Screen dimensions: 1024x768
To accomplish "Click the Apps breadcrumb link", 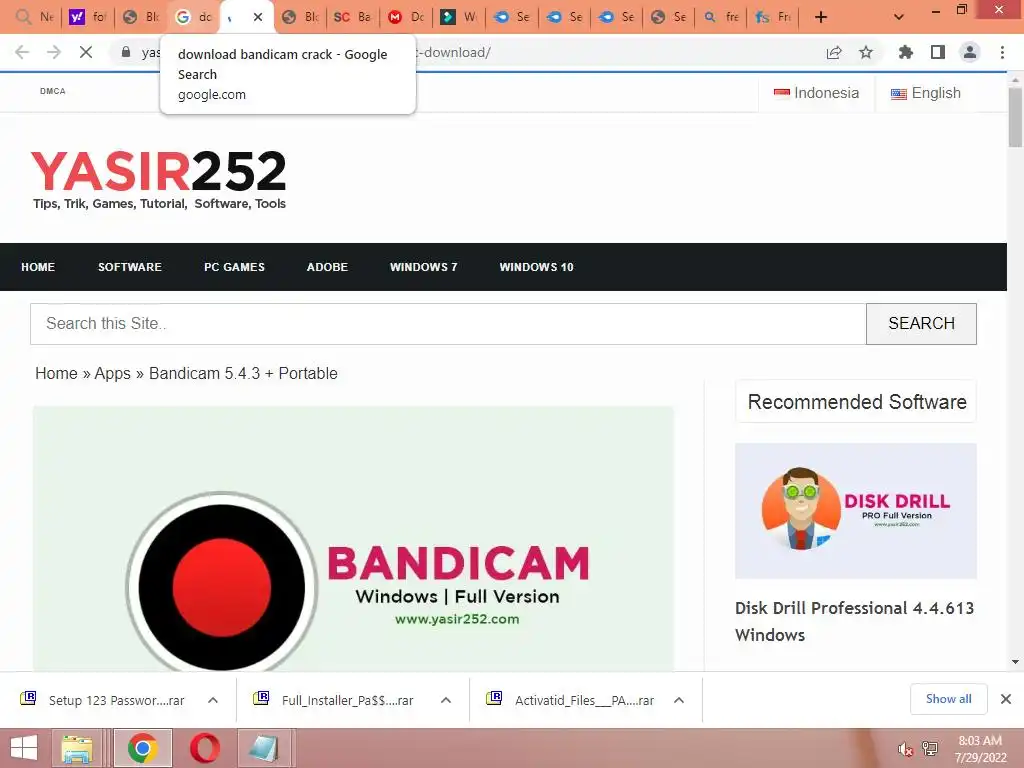I will 112,374.
